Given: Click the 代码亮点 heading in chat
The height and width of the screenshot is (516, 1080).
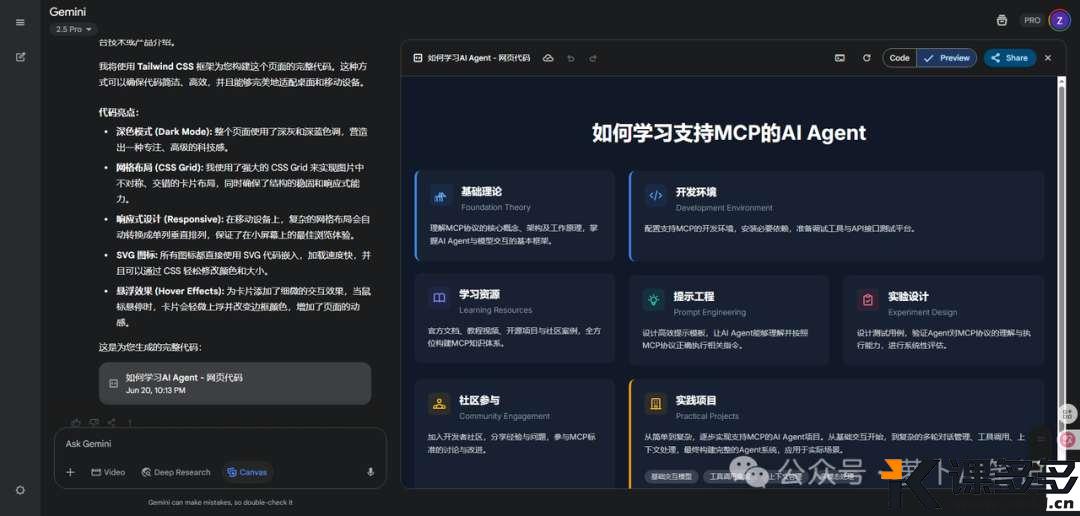Looking at the screenshot, I should coord(119,112).
